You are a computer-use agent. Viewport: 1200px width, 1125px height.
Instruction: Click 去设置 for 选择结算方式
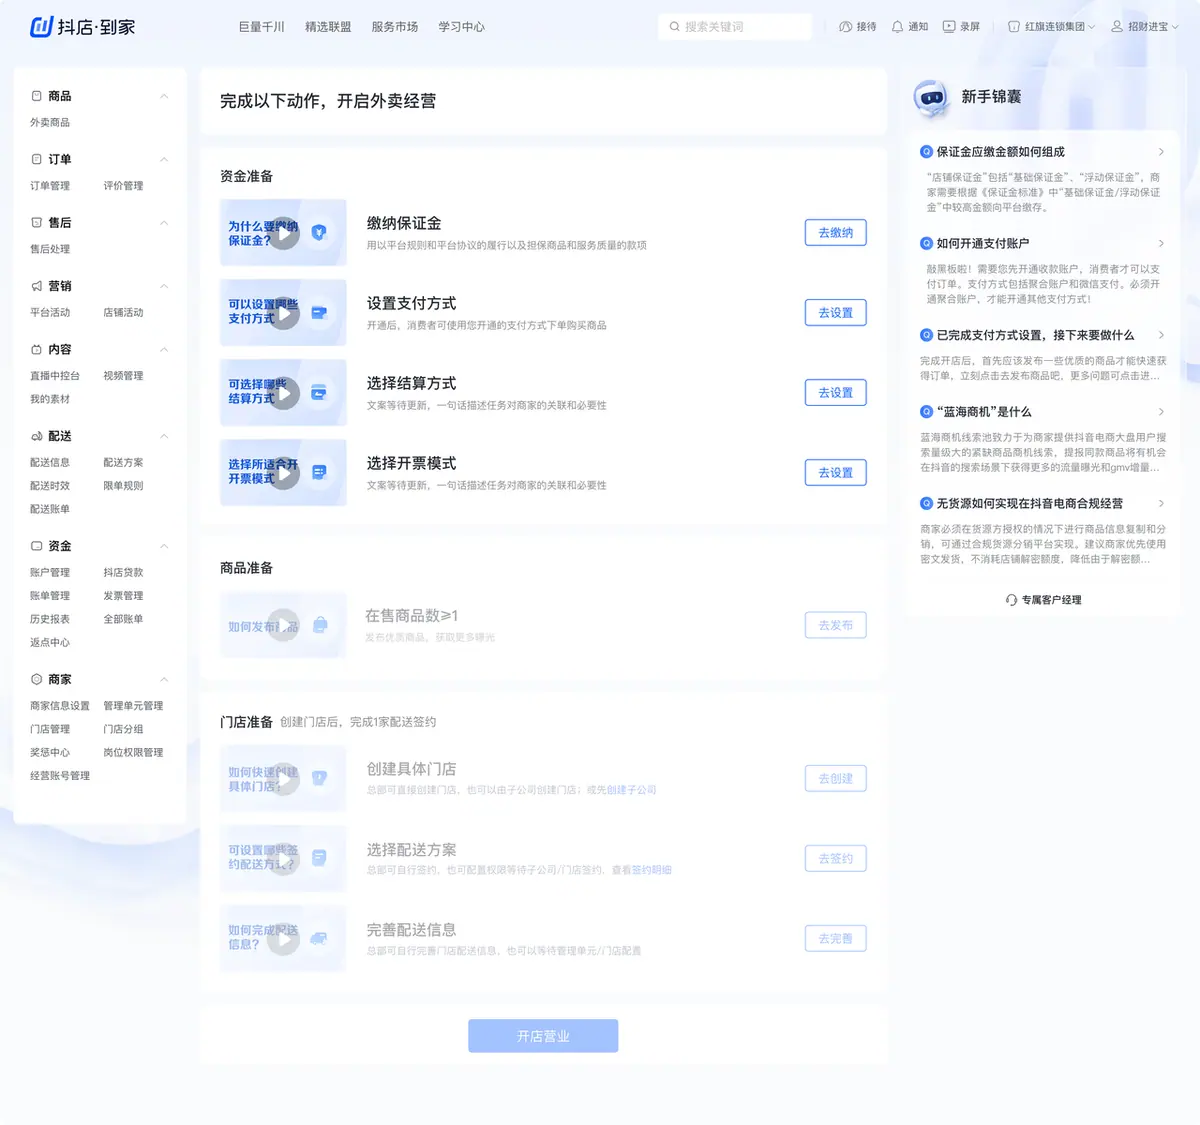(x=836, y=393)
